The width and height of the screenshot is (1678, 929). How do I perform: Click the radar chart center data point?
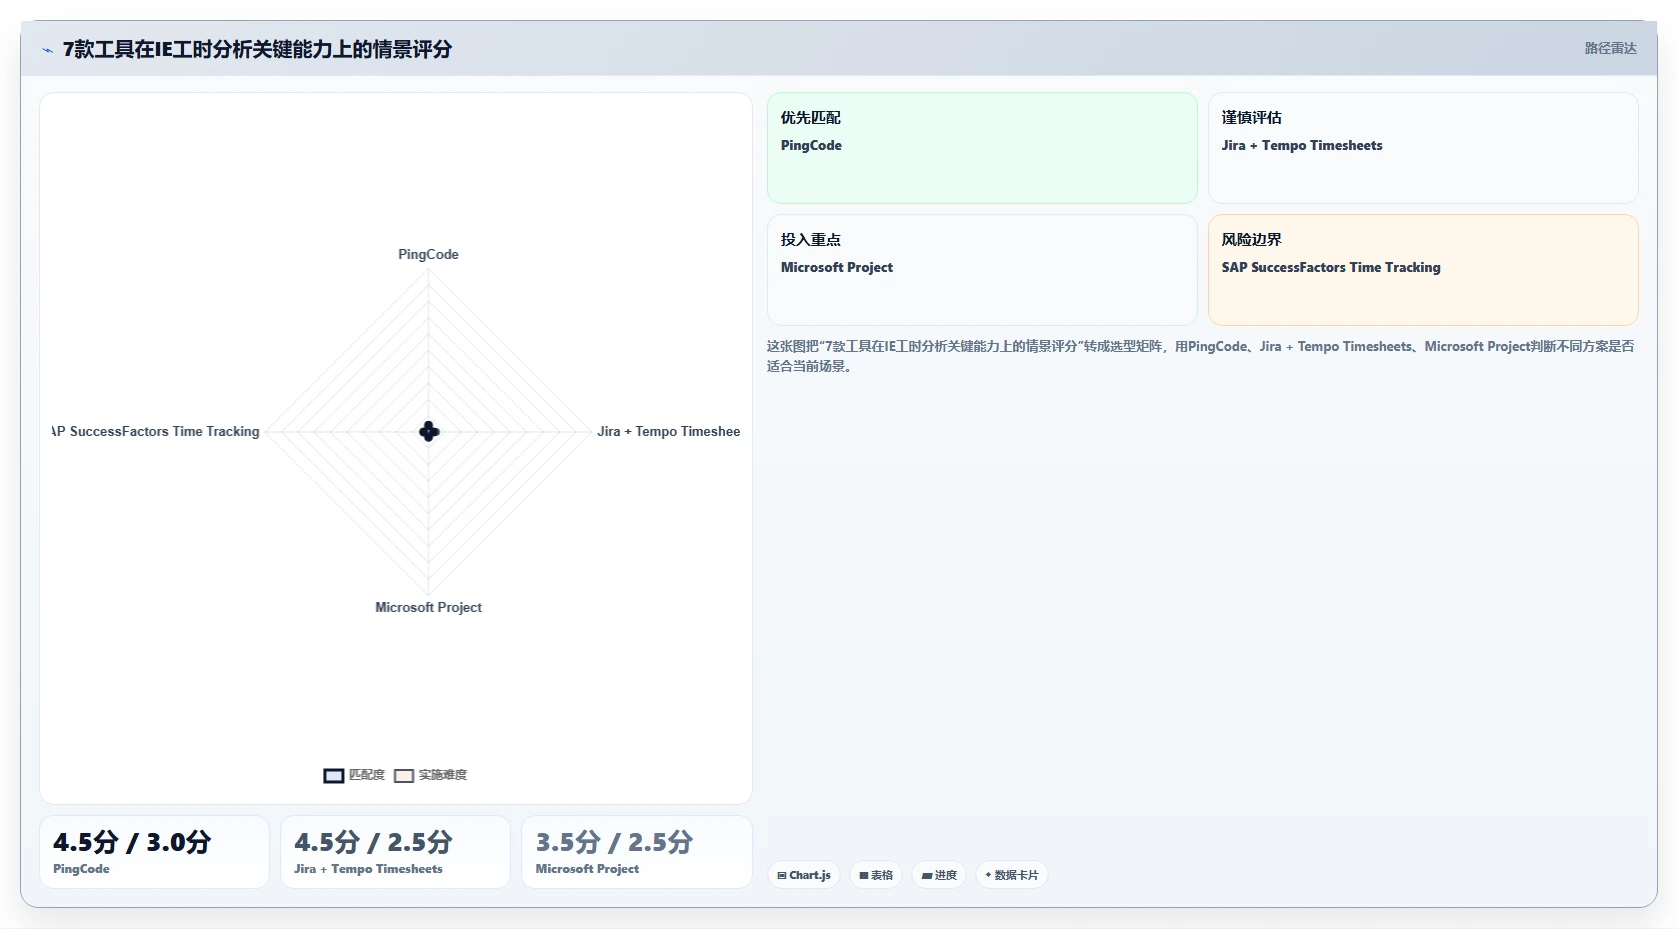tap(429, 432)
